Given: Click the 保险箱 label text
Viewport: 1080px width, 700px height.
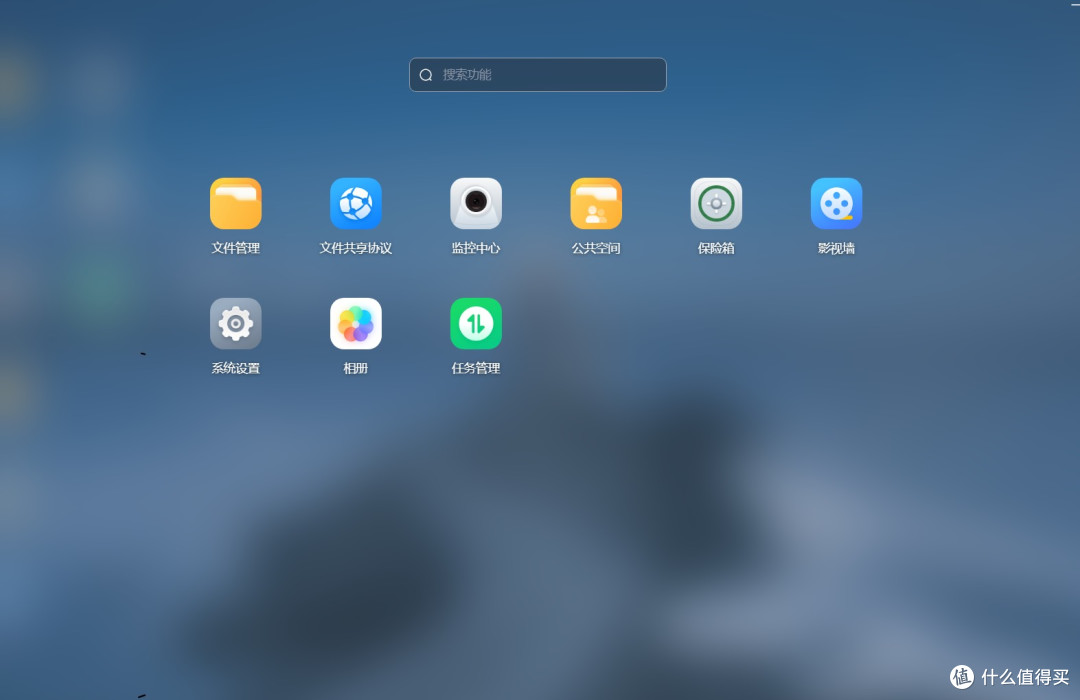Looking at the screenshot, I should [716, 248].
